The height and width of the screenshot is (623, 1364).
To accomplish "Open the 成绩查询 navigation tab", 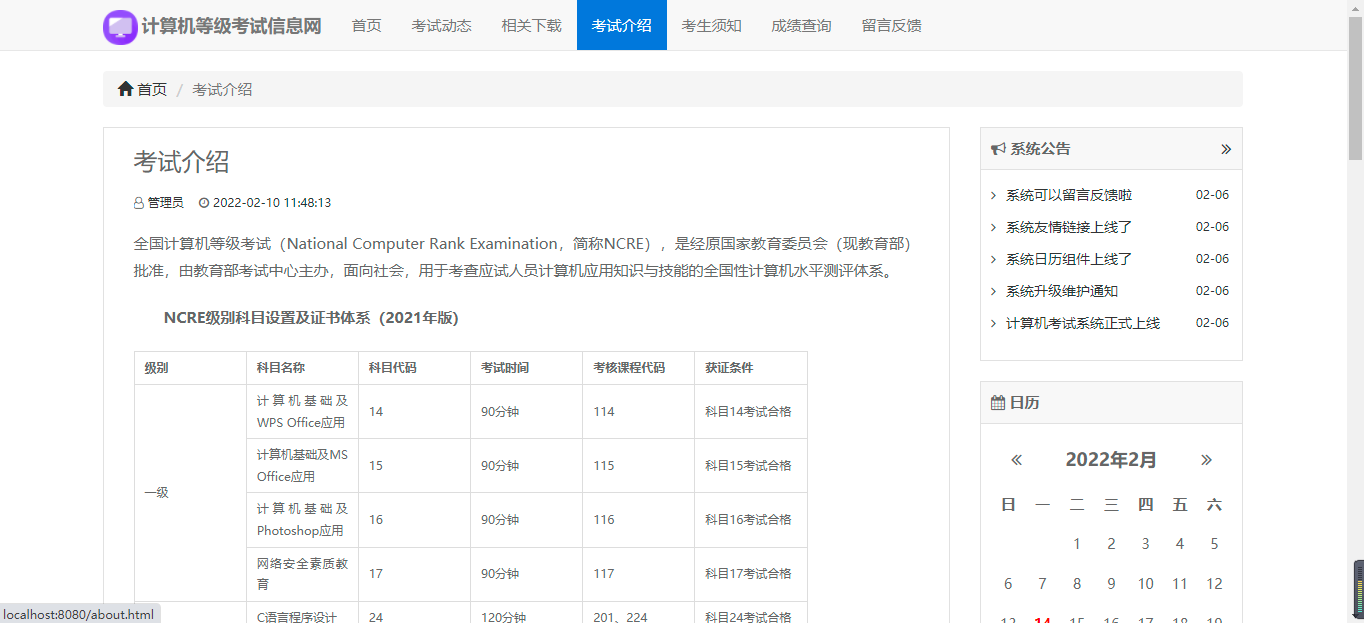I will pos(801,25).
